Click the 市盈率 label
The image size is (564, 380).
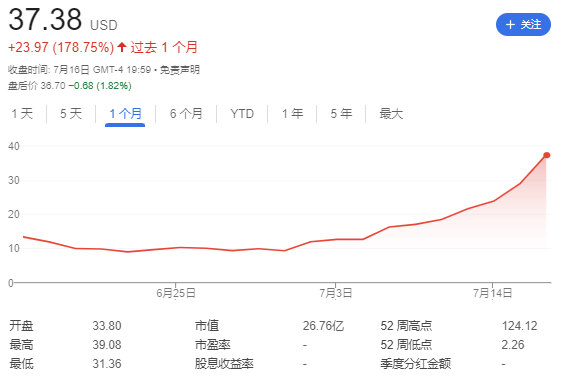[213, 345]
